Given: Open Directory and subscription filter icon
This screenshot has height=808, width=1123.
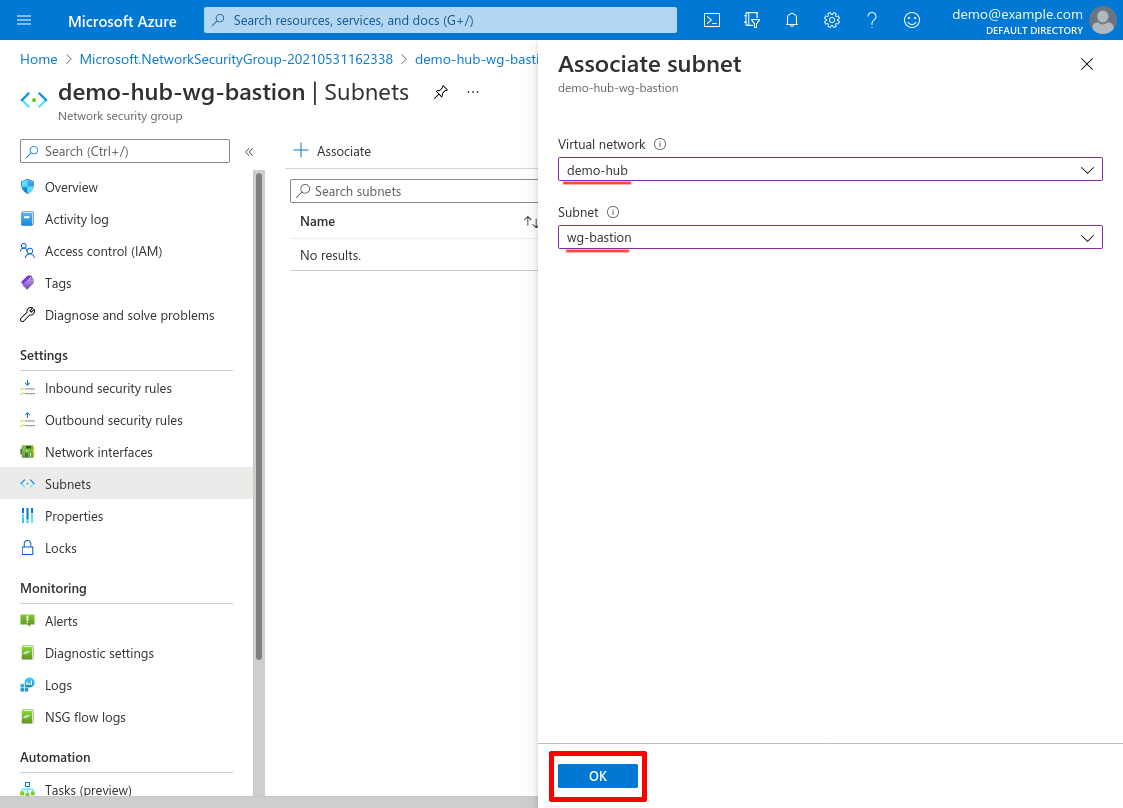Looking at the screenshot, I should coord(751,20).
